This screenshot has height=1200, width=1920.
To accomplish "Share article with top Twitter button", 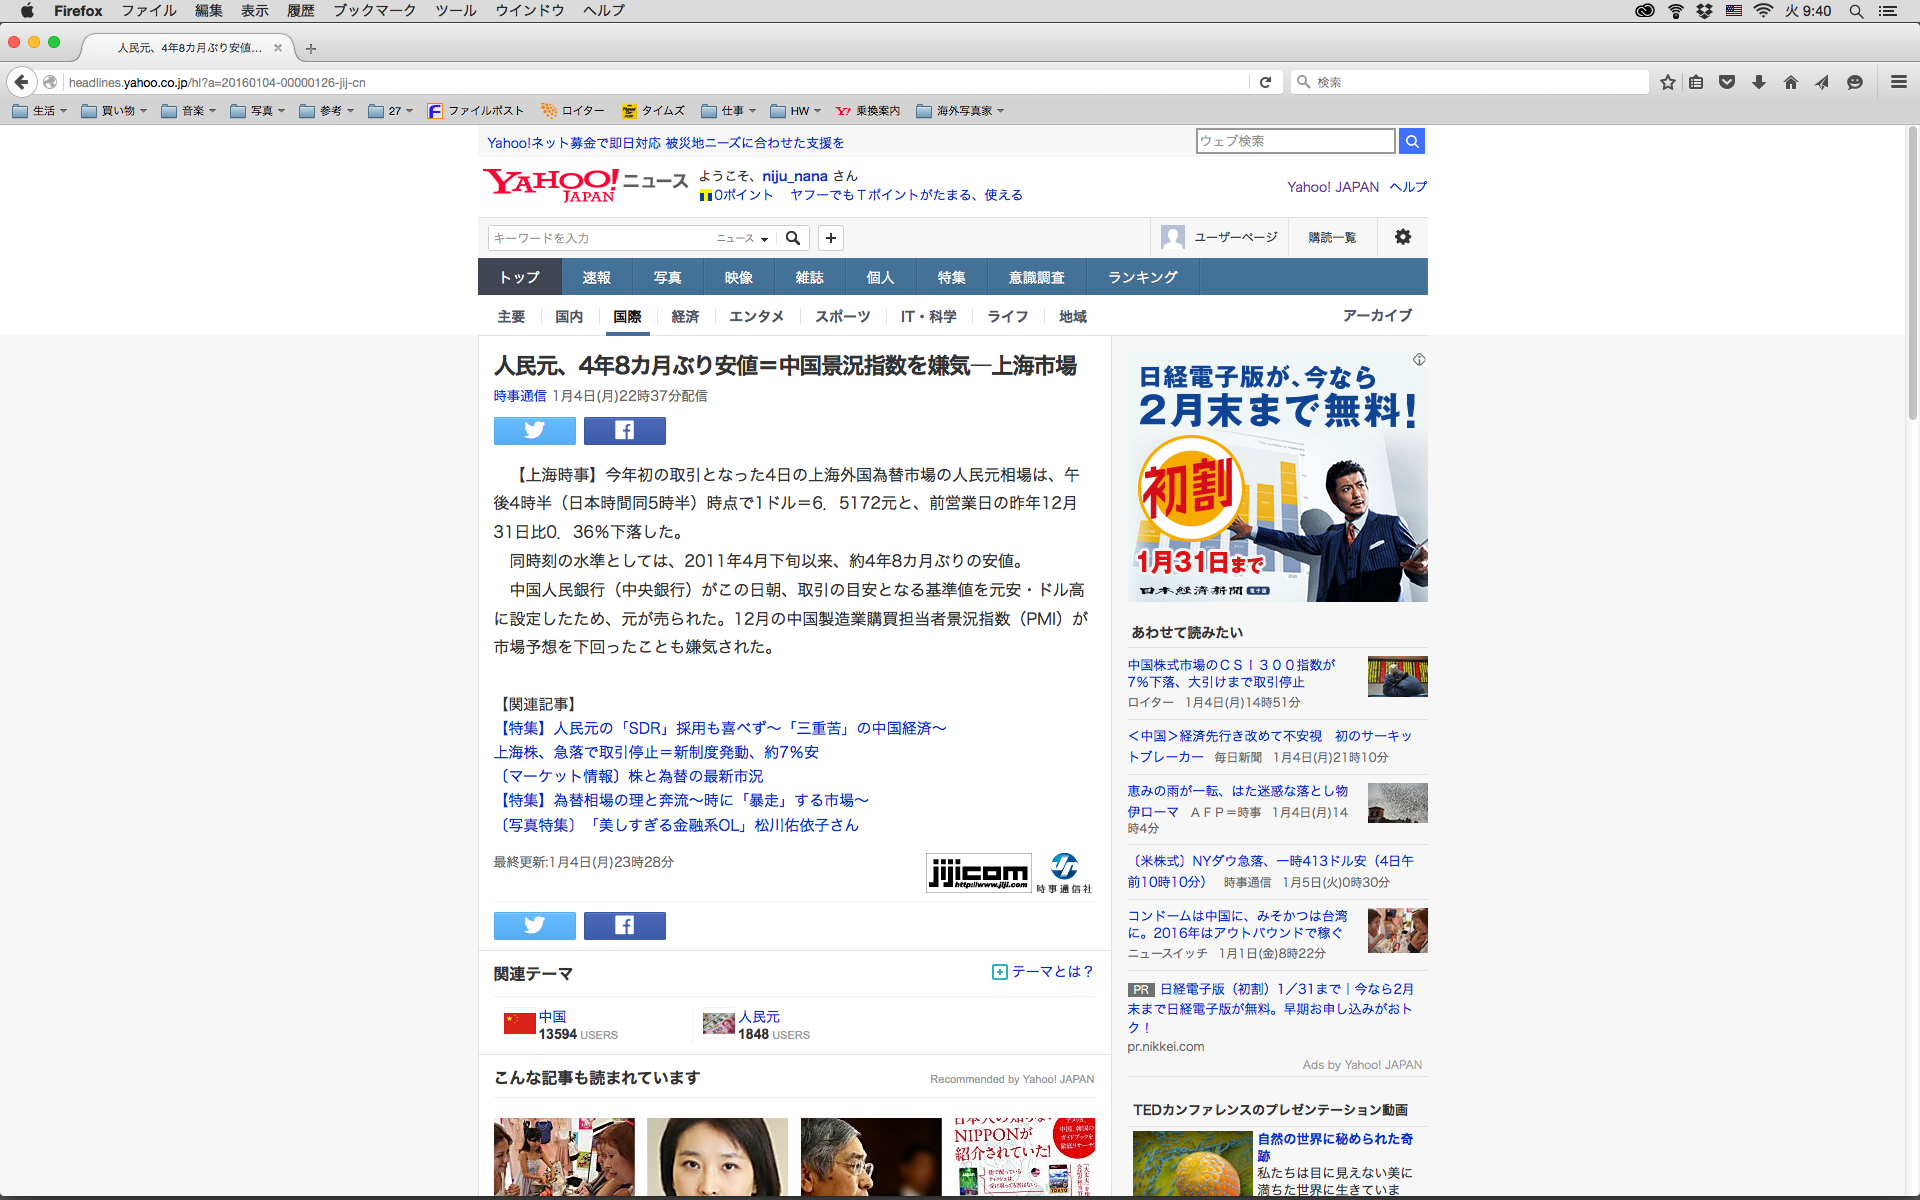I will pyautogui.click(x=534, y=431).
